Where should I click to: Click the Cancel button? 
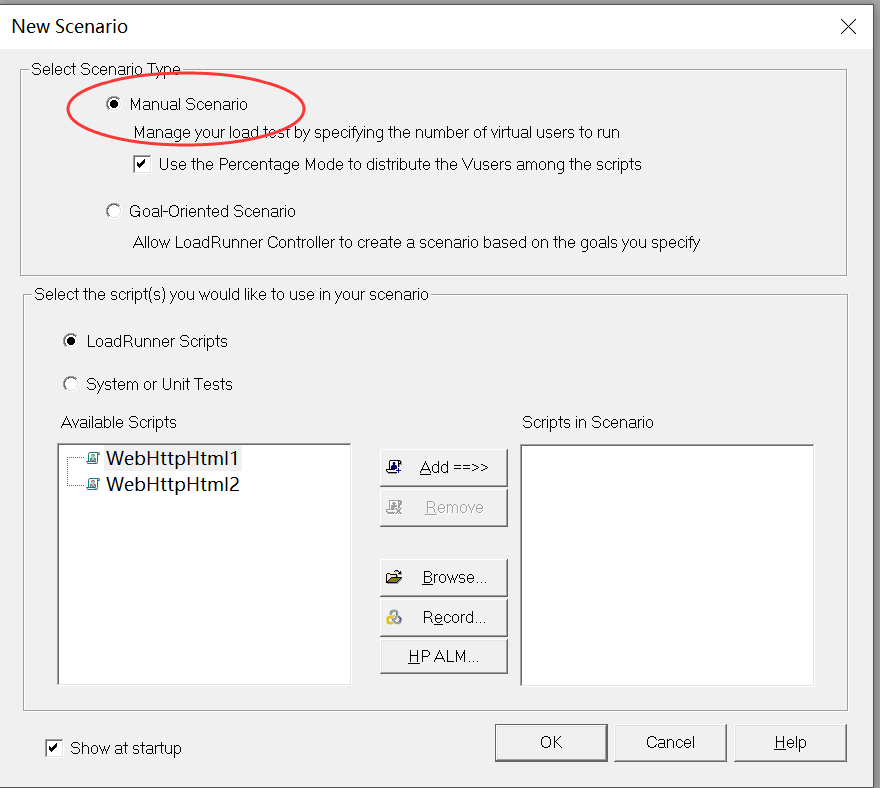670,742
